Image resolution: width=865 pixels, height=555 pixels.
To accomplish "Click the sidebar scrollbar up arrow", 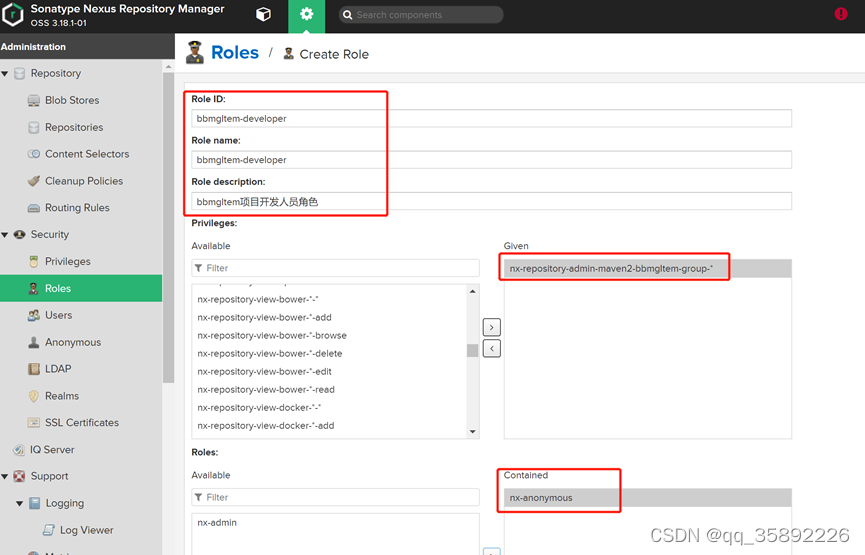I will coord(169,66).
